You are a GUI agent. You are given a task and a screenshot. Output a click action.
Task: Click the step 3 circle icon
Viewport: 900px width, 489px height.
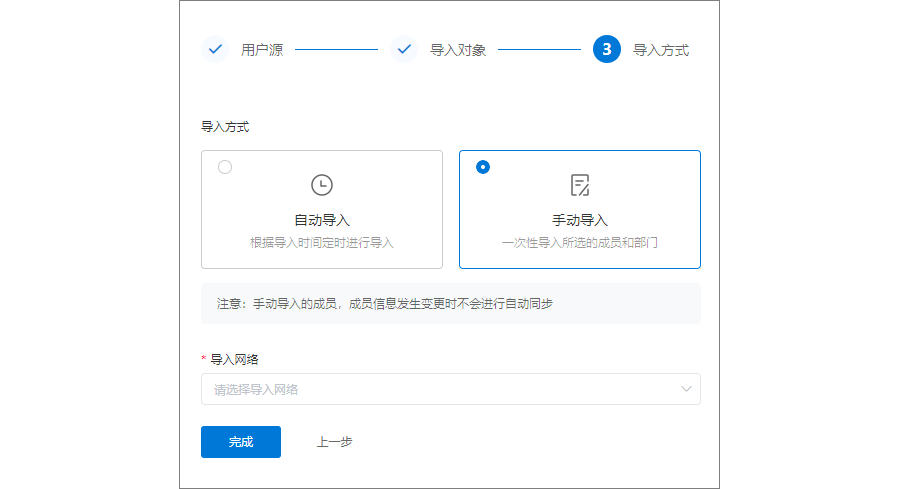(x=607, y=49)
